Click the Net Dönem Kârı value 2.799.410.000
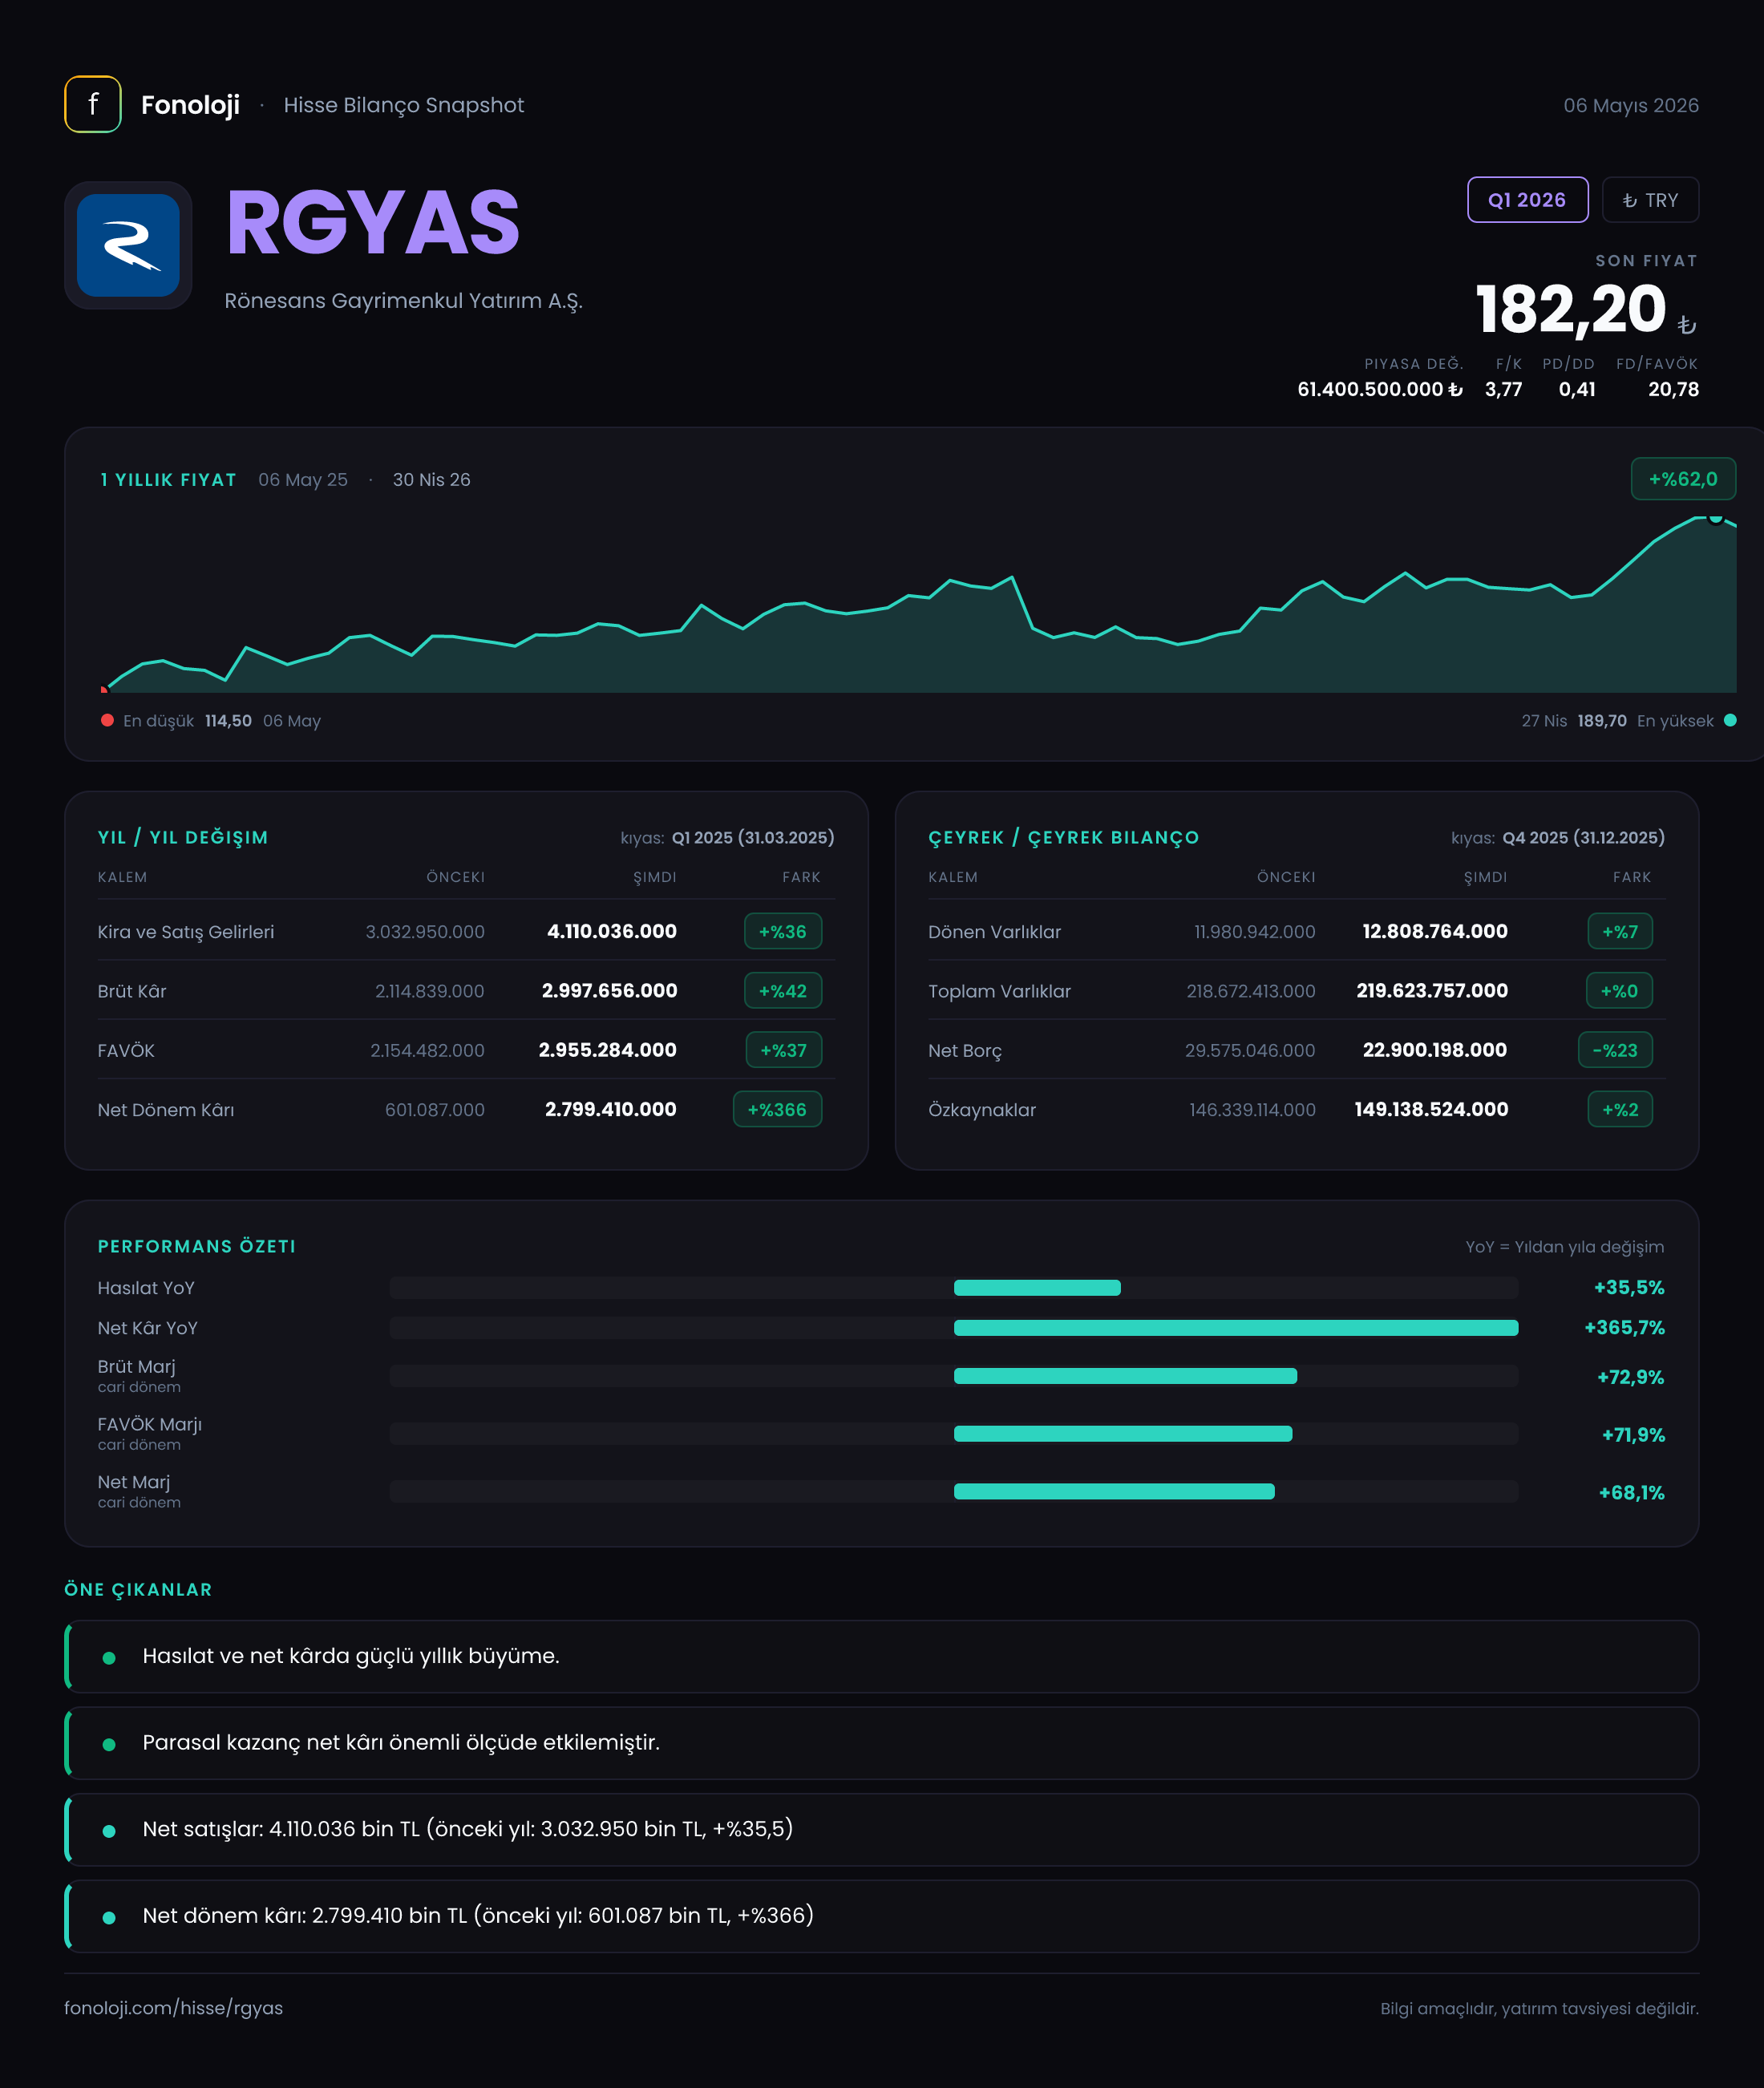Screen dimensions: 1764x2088 pyautogui.click(x=611, y=1109)
